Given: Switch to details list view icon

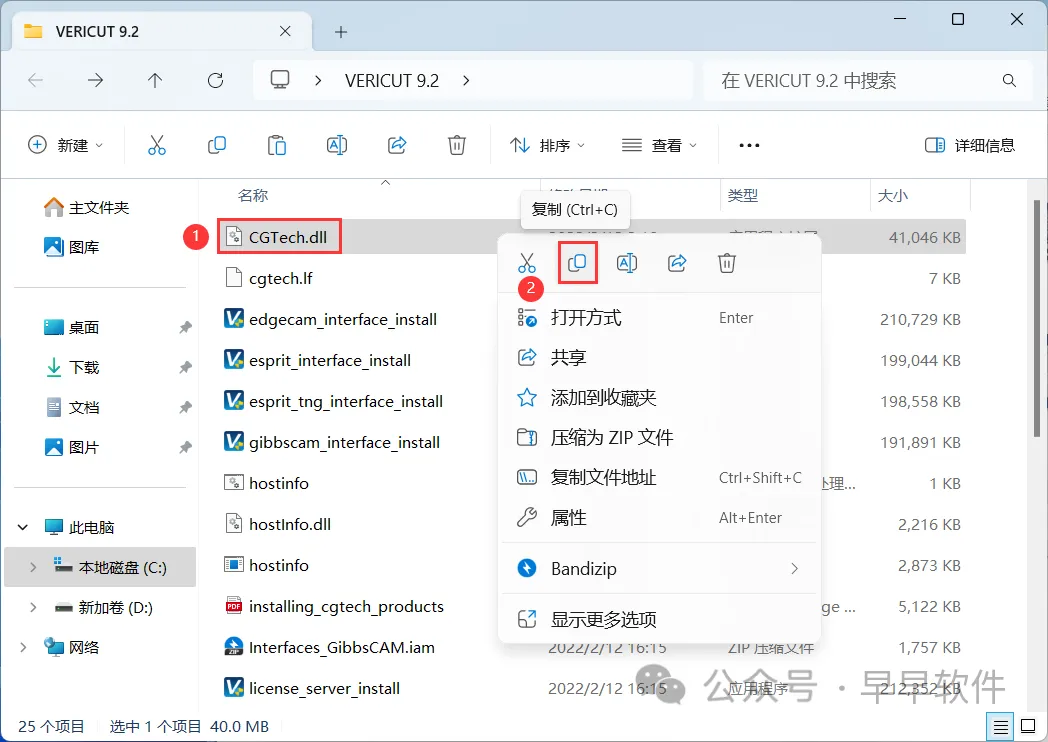Looking at the screenshot, I should click(x=1001, y=727).
